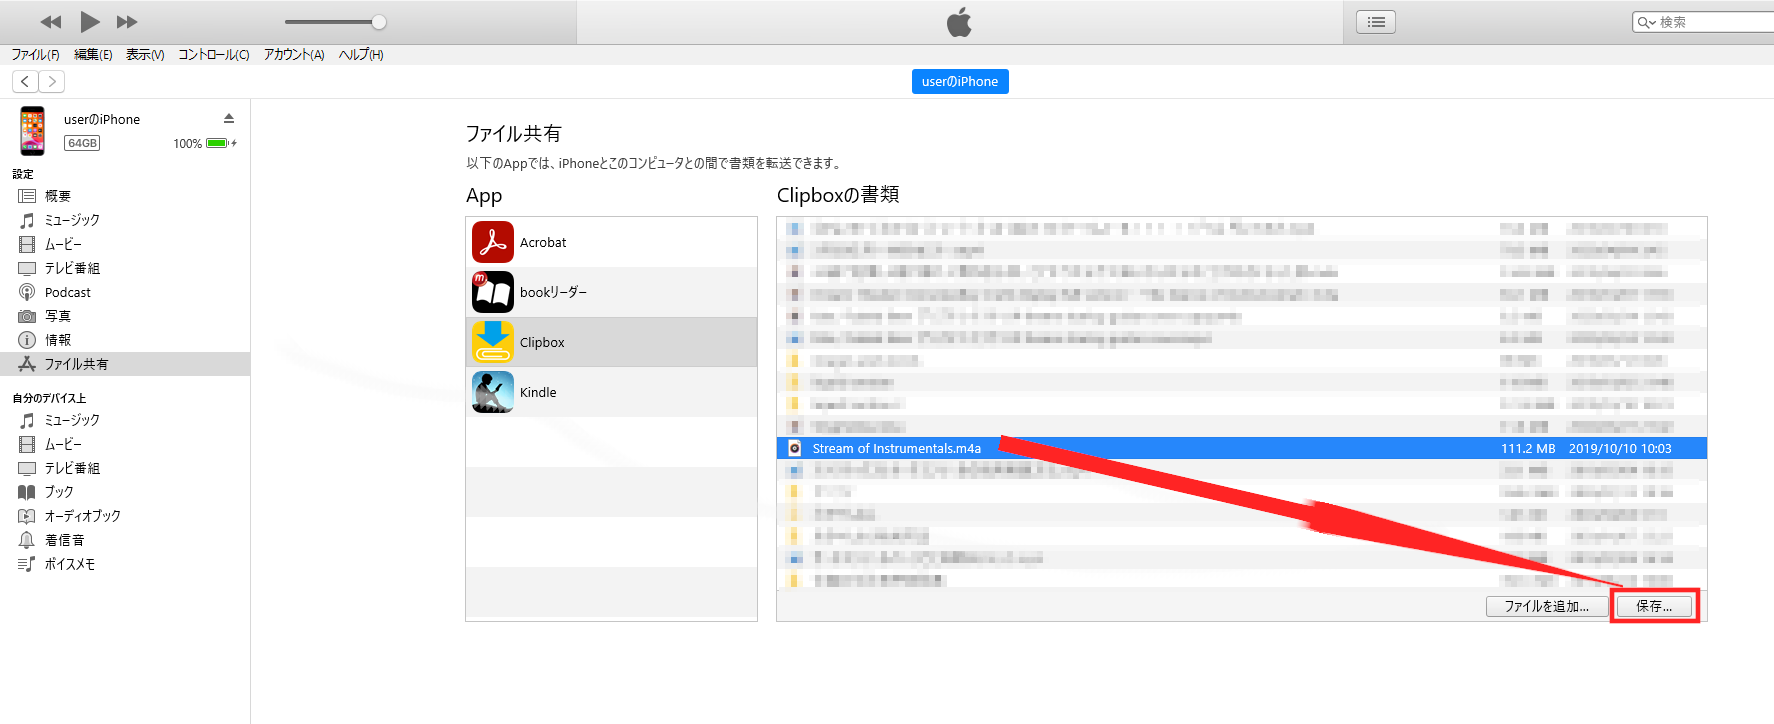Click the play button
Screen dimensions: 1774x724
90,21
